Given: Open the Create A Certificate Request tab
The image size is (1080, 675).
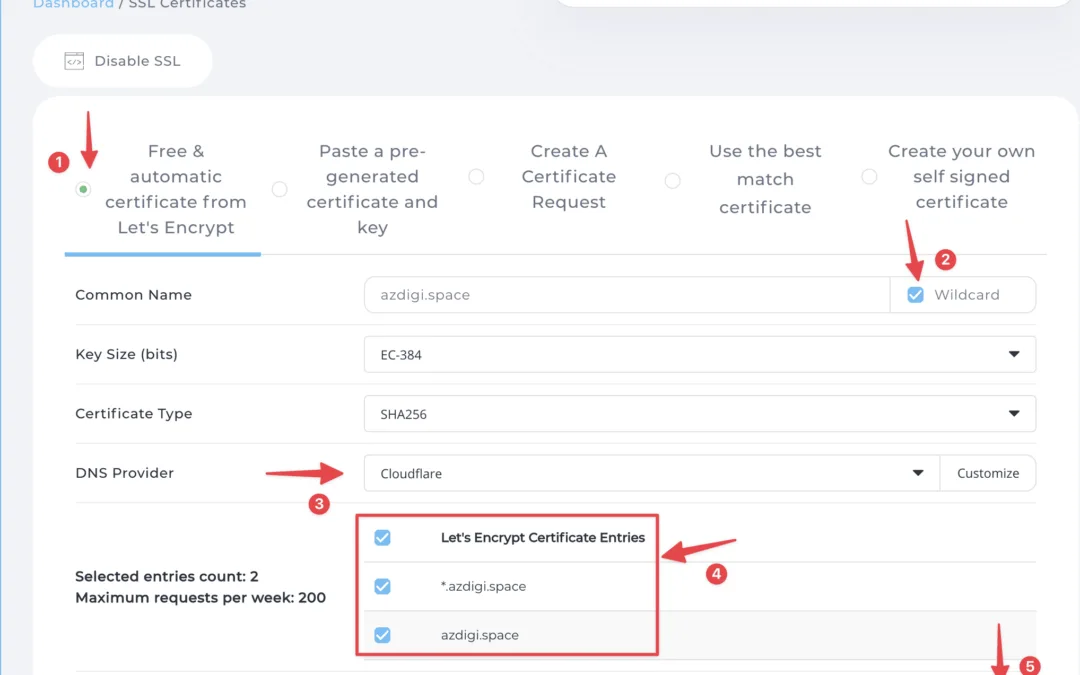Looking at the screenshot, I should click(568, 176).
